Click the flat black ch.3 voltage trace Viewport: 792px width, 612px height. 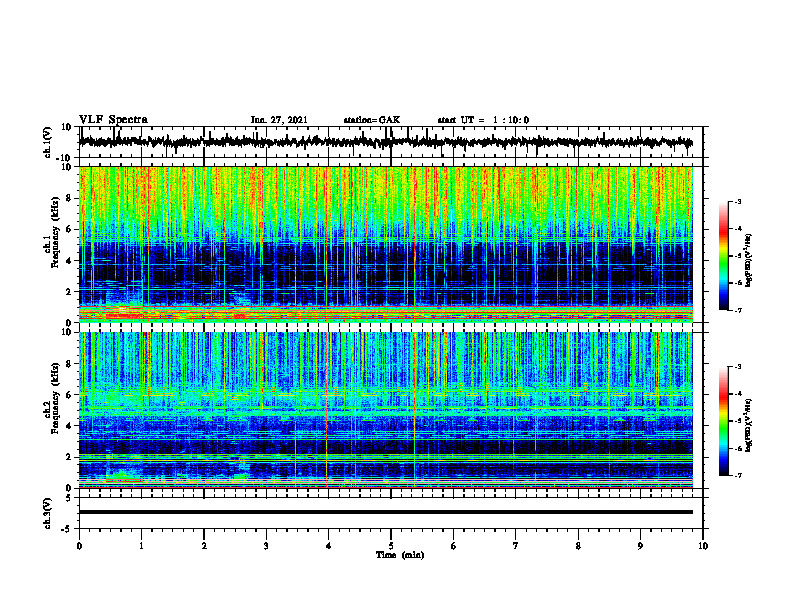385,512
